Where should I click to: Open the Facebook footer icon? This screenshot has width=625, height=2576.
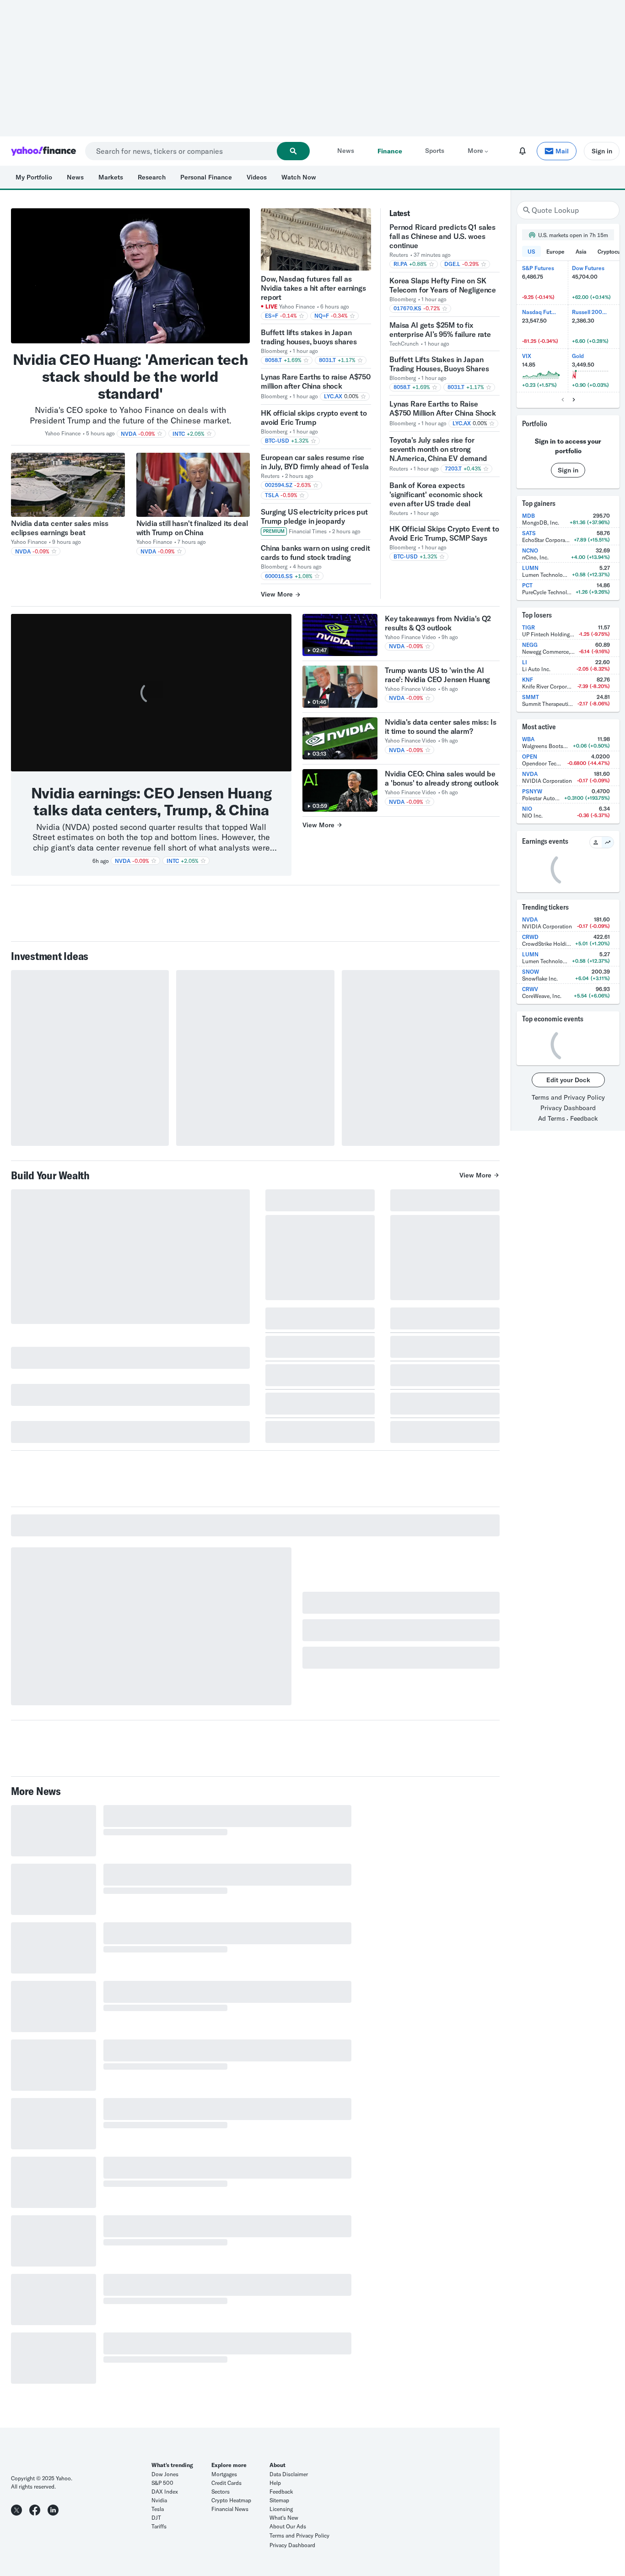35,2510
